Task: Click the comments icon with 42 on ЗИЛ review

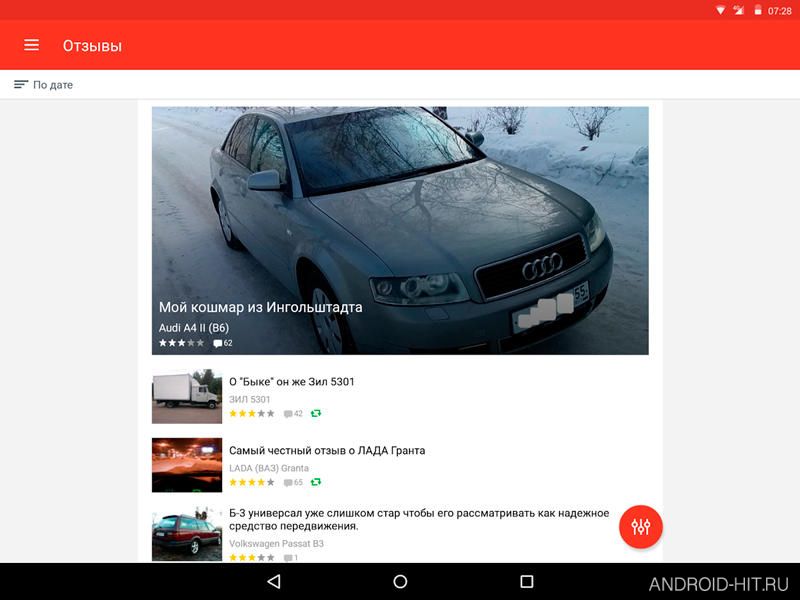Action: pos(293,414)
